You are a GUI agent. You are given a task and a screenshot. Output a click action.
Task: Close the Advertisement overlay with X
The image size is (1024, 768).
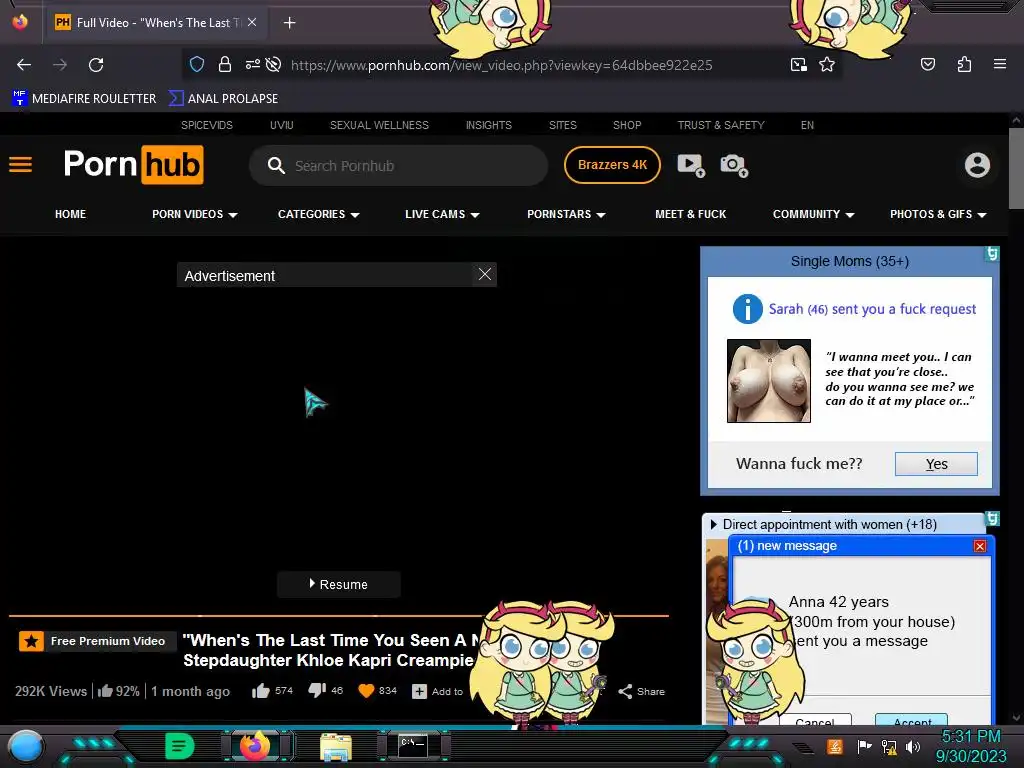click(485, 274)
